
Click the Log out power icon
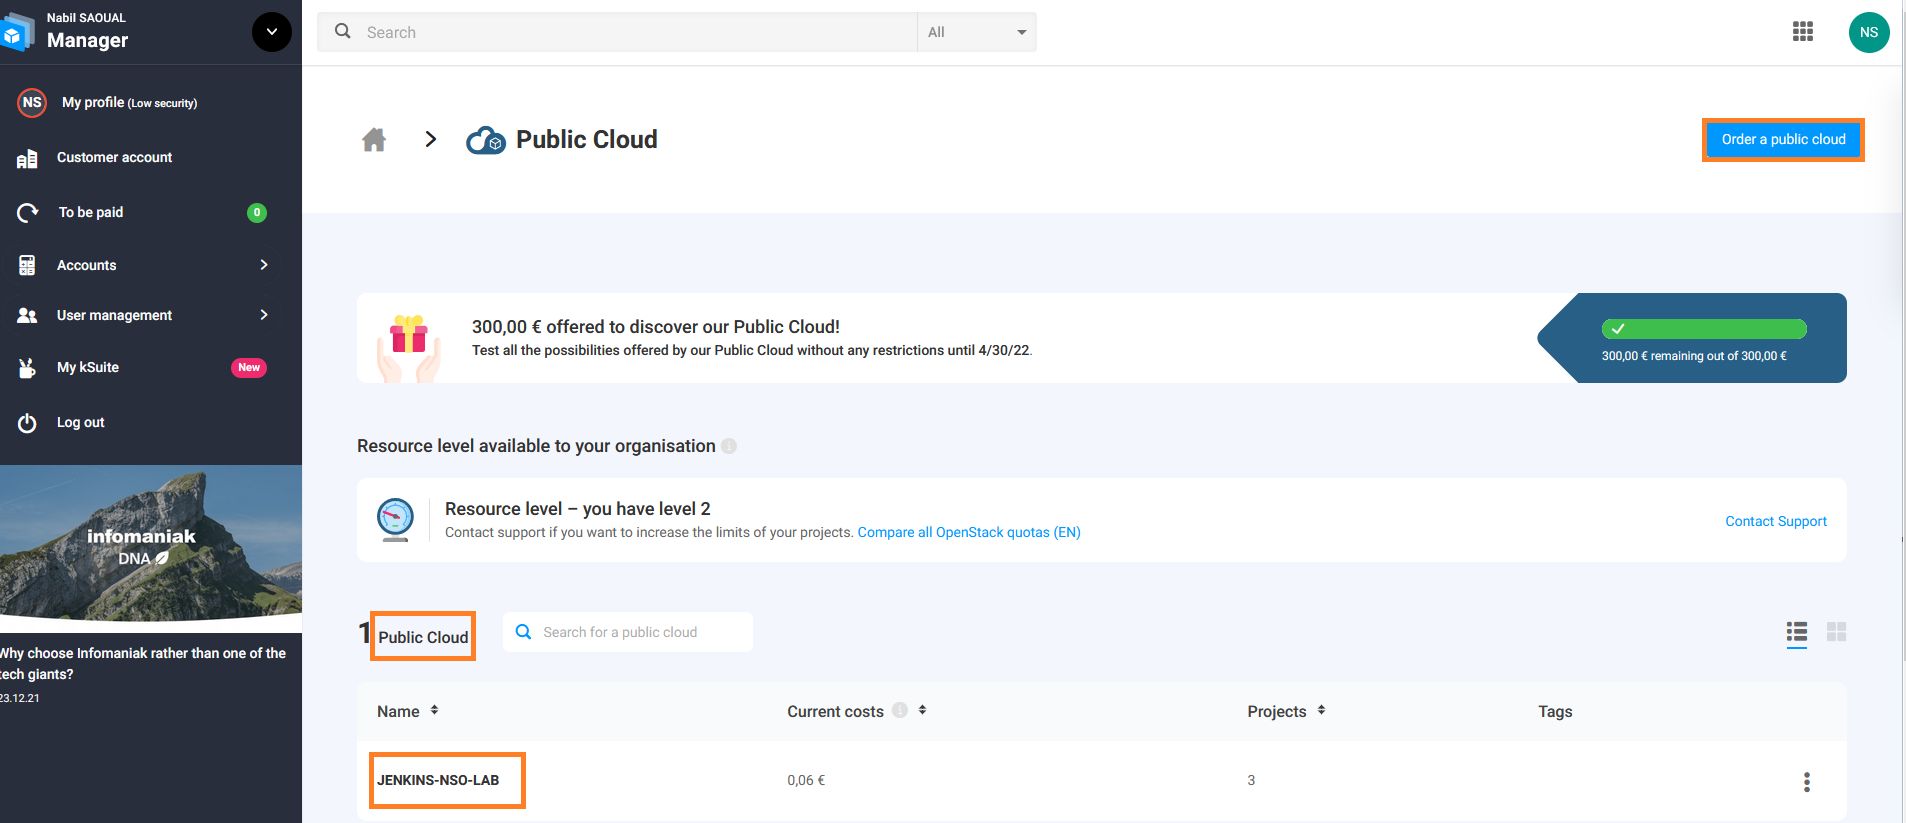click(x=27, y=422)
